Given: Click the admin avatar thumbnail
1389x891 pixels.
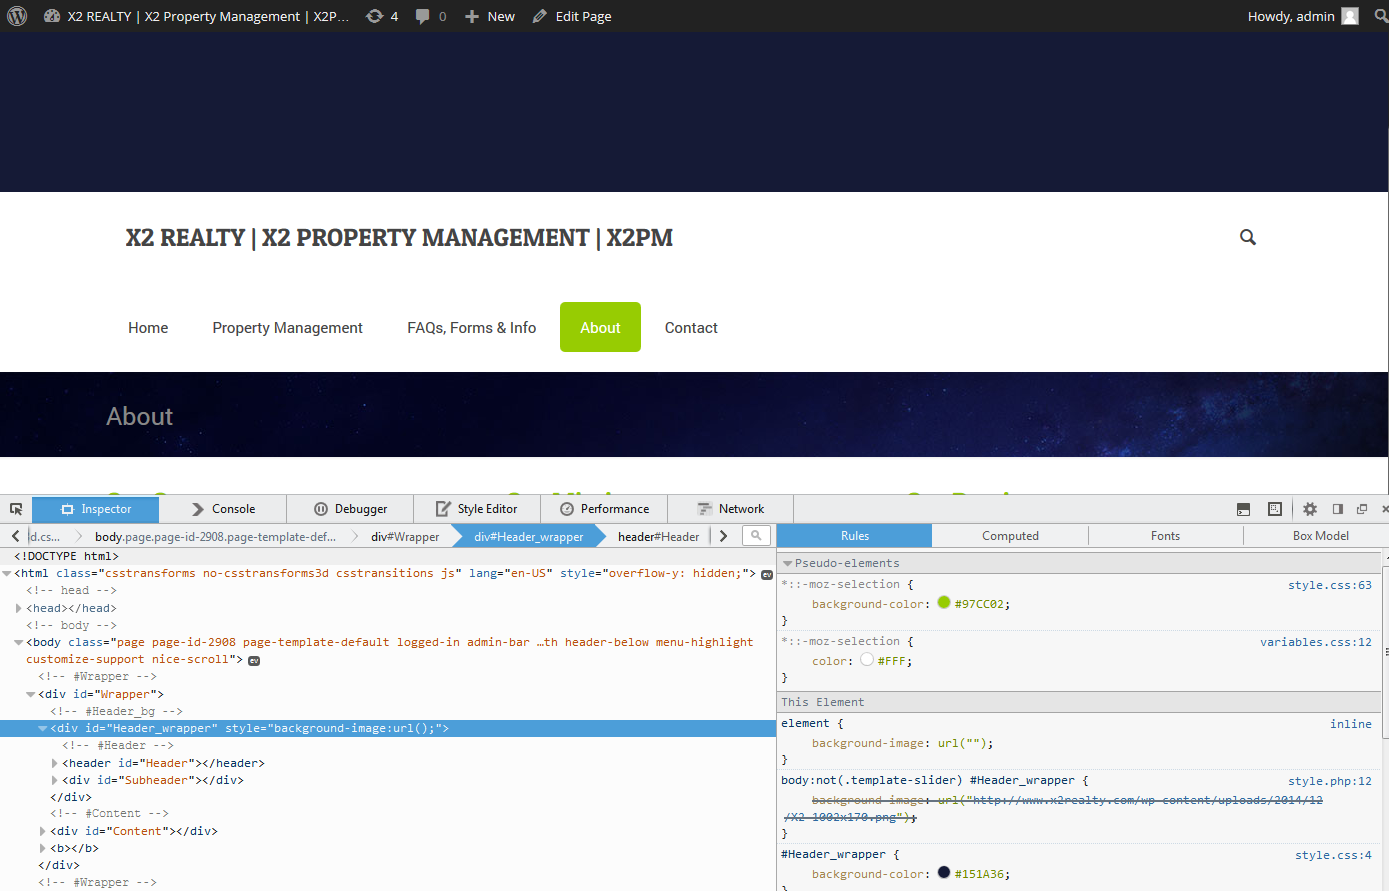Looking at the screenshot, I should [1350, 16].
